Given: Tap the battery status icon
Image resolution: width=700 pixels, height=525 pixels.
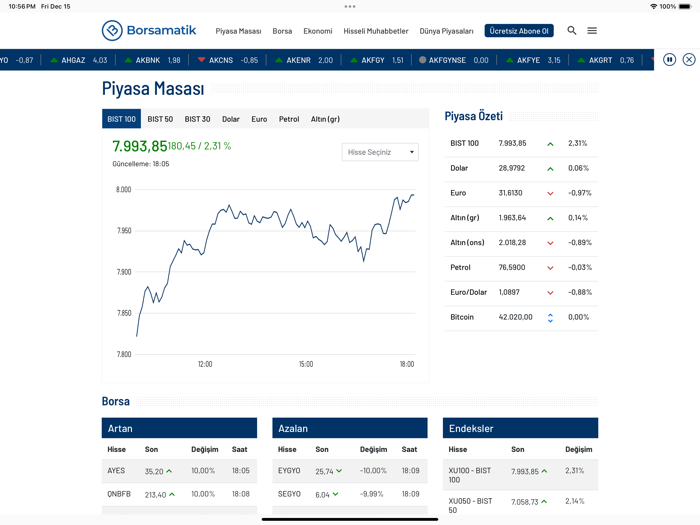Looking at the screenshot, I should pos(685,6).
